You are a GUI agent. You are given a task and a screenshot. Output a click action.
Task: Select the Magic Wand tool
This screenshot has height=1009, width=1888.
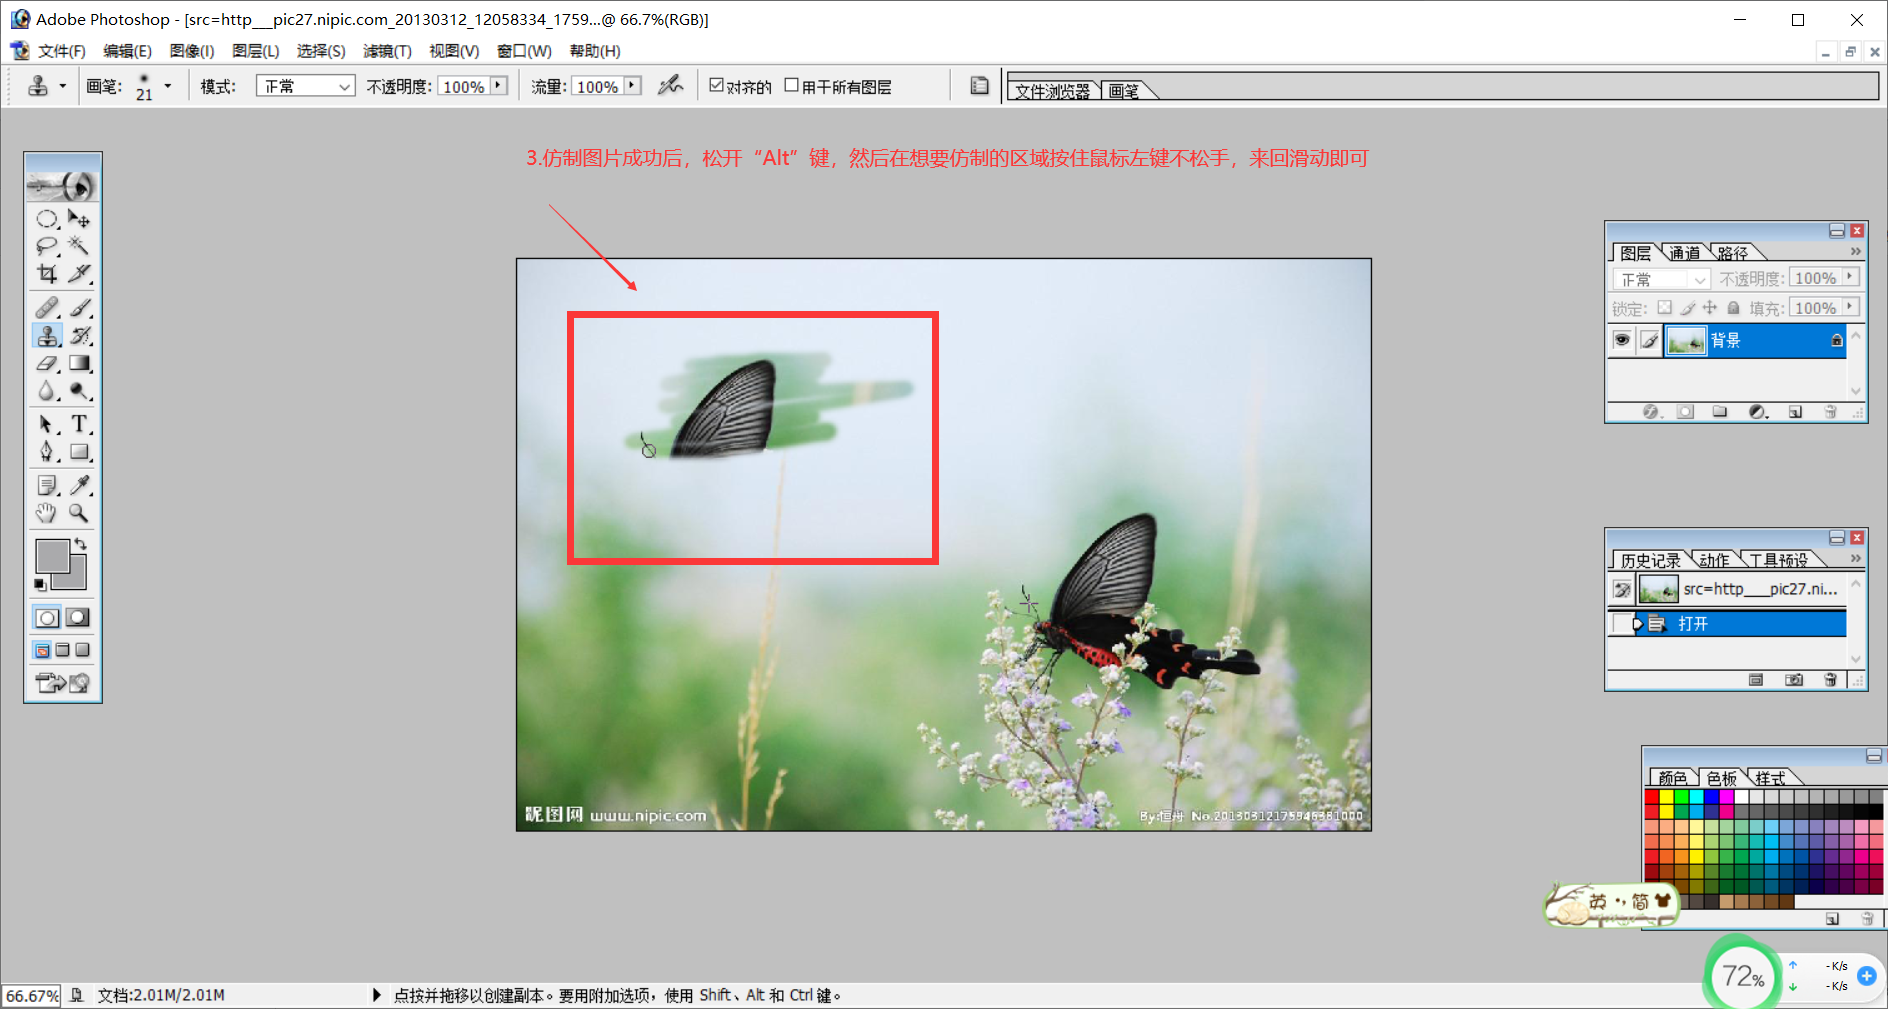(79, 245)
